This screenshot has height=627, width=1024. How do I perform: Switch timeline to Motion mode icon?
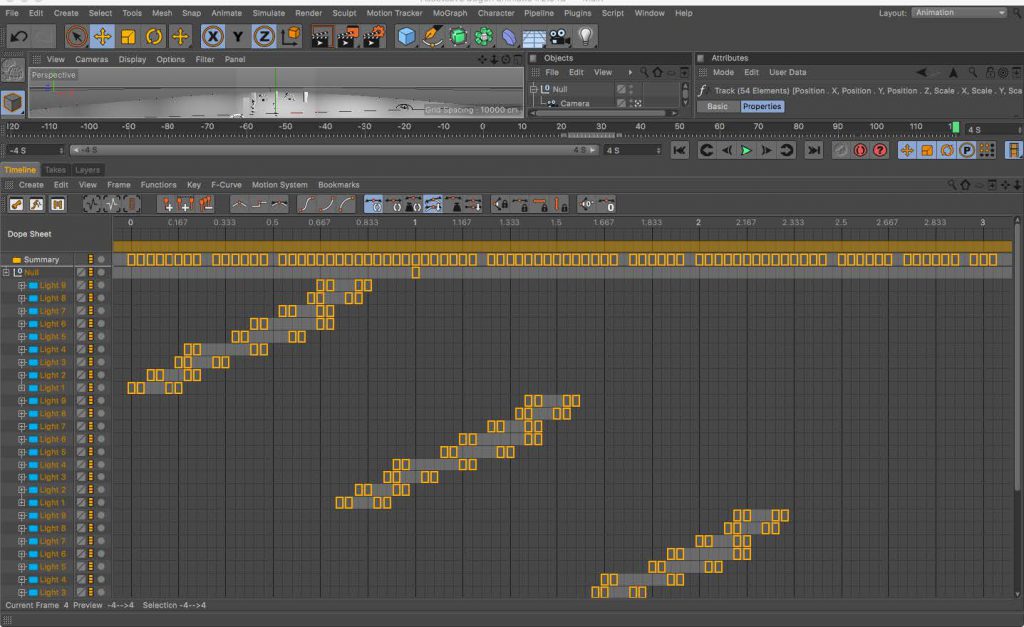coord(57,204)
